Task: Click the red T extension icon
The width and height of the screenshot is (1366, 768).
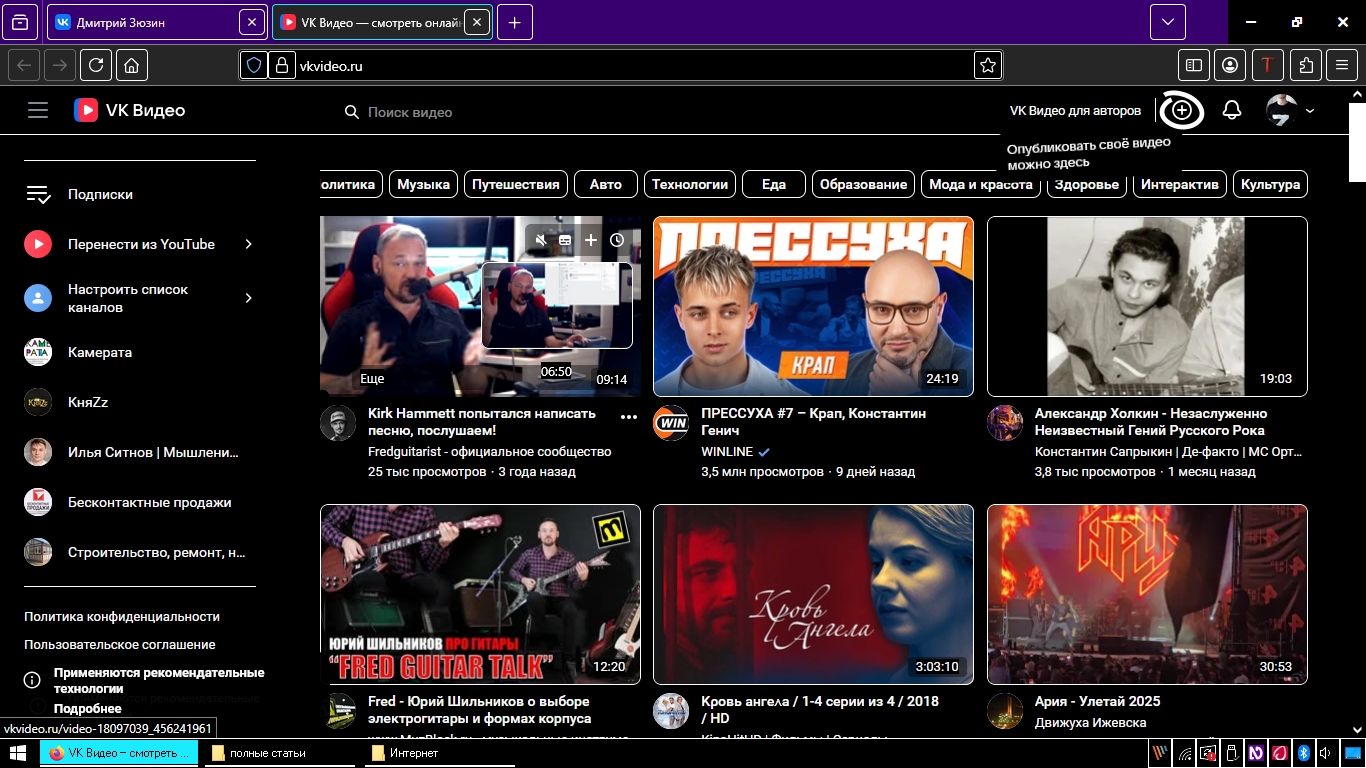Action: coord(1268,65)
